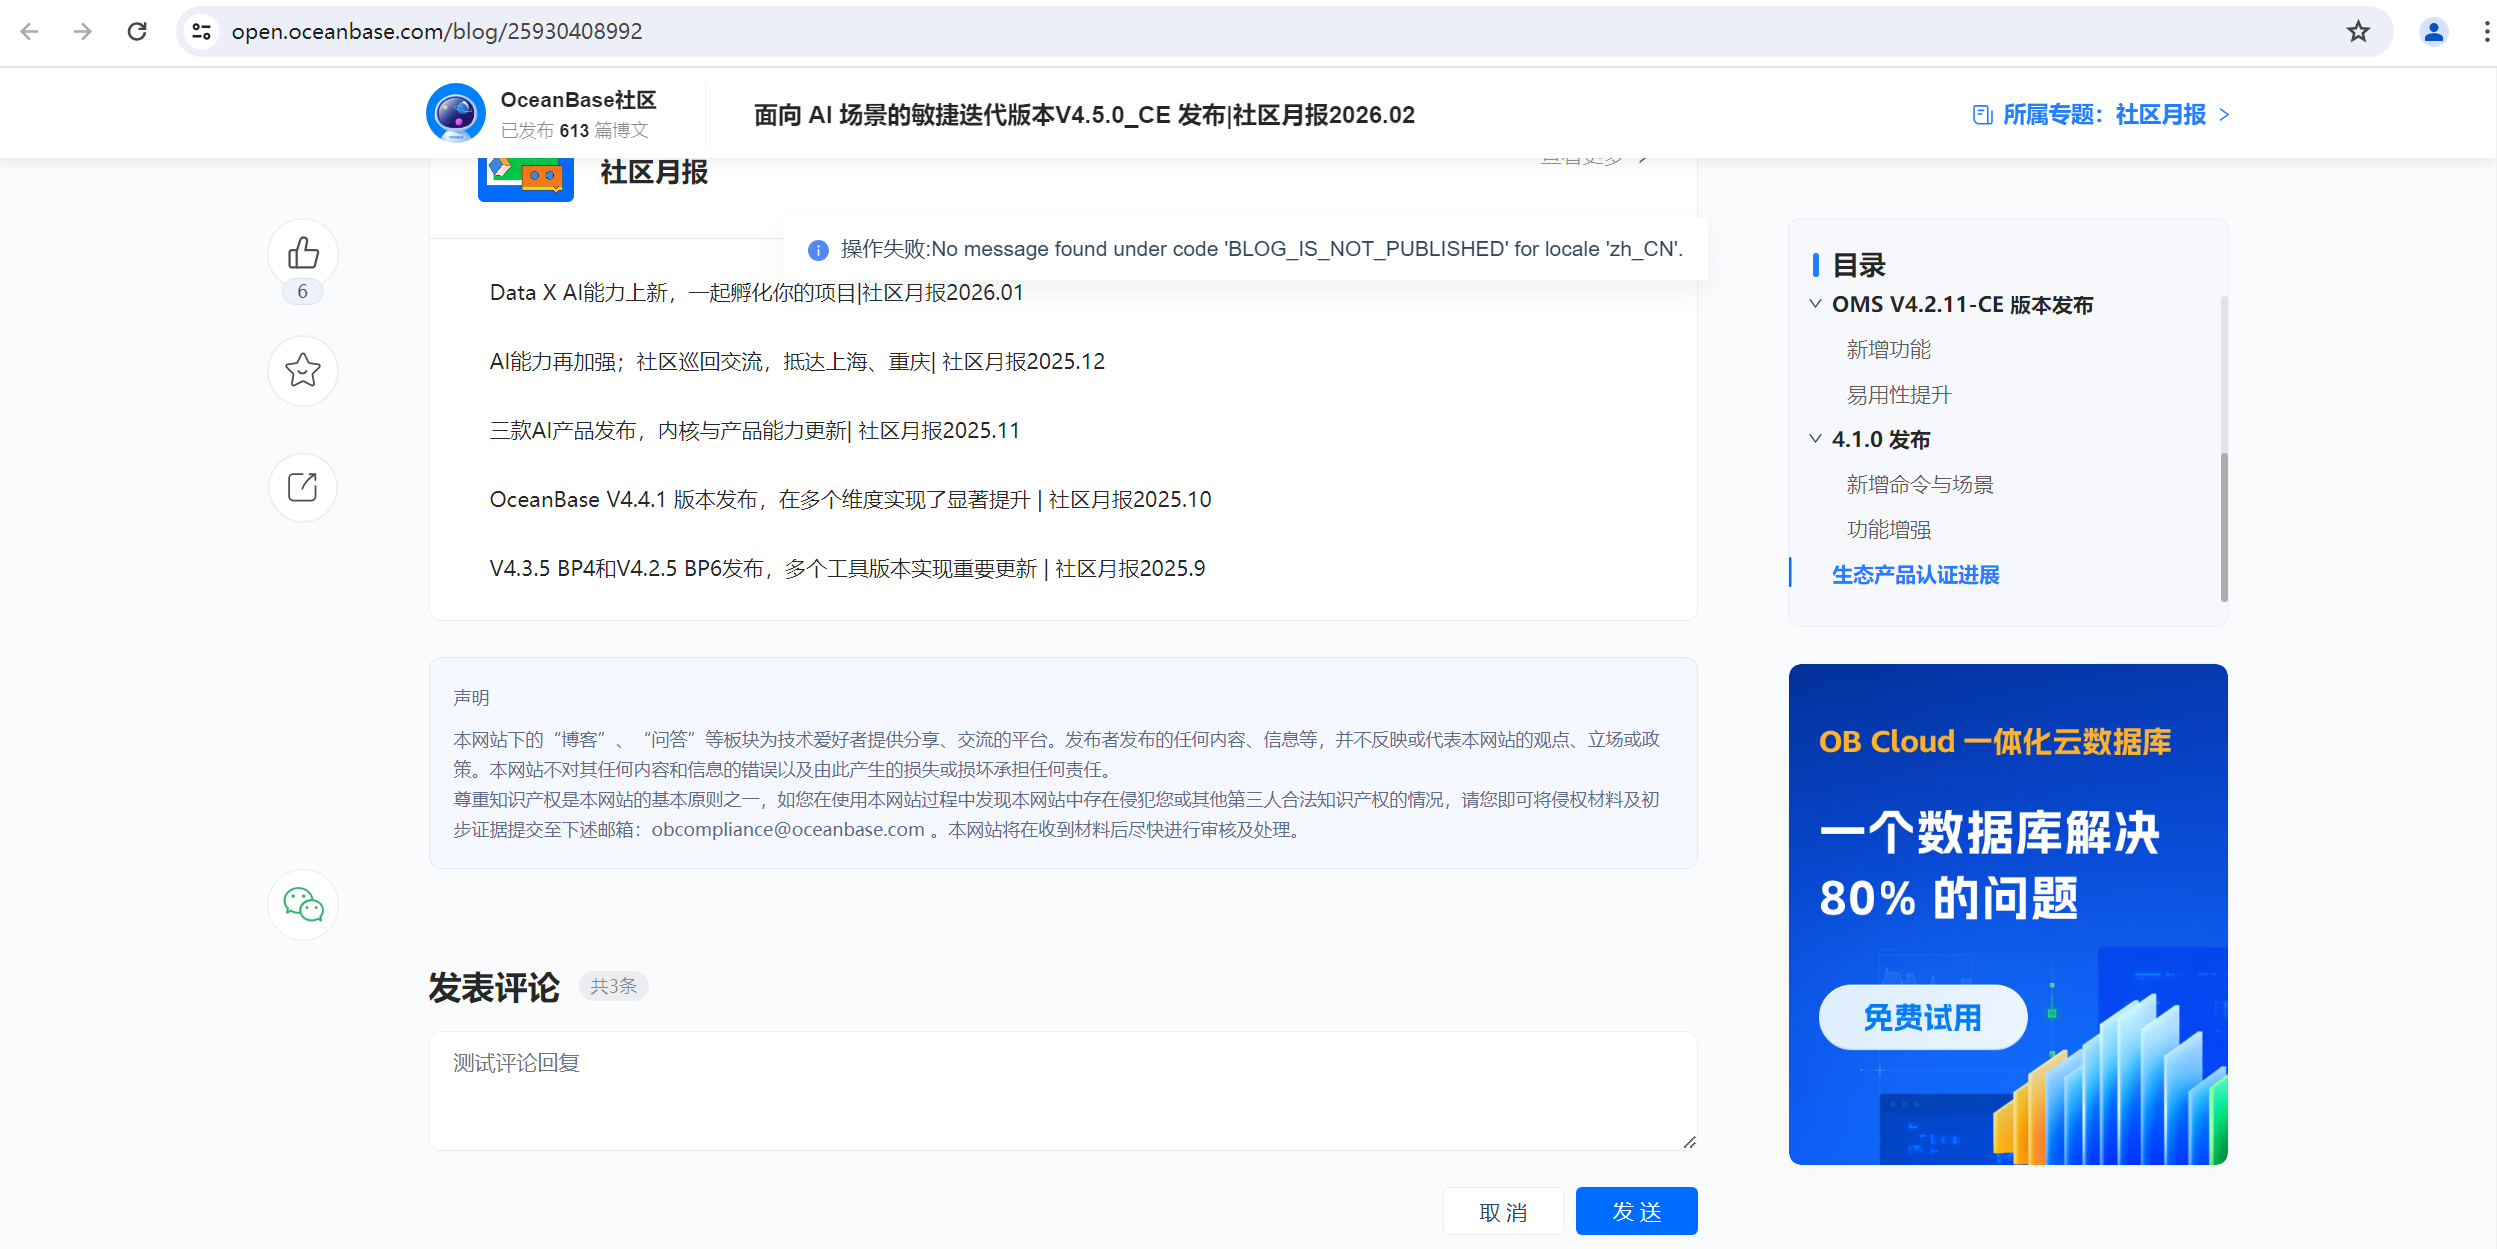The height and width of the screenshot is (1249, 2497).
Task: Click the WeChat share icon
Action: 303,905
